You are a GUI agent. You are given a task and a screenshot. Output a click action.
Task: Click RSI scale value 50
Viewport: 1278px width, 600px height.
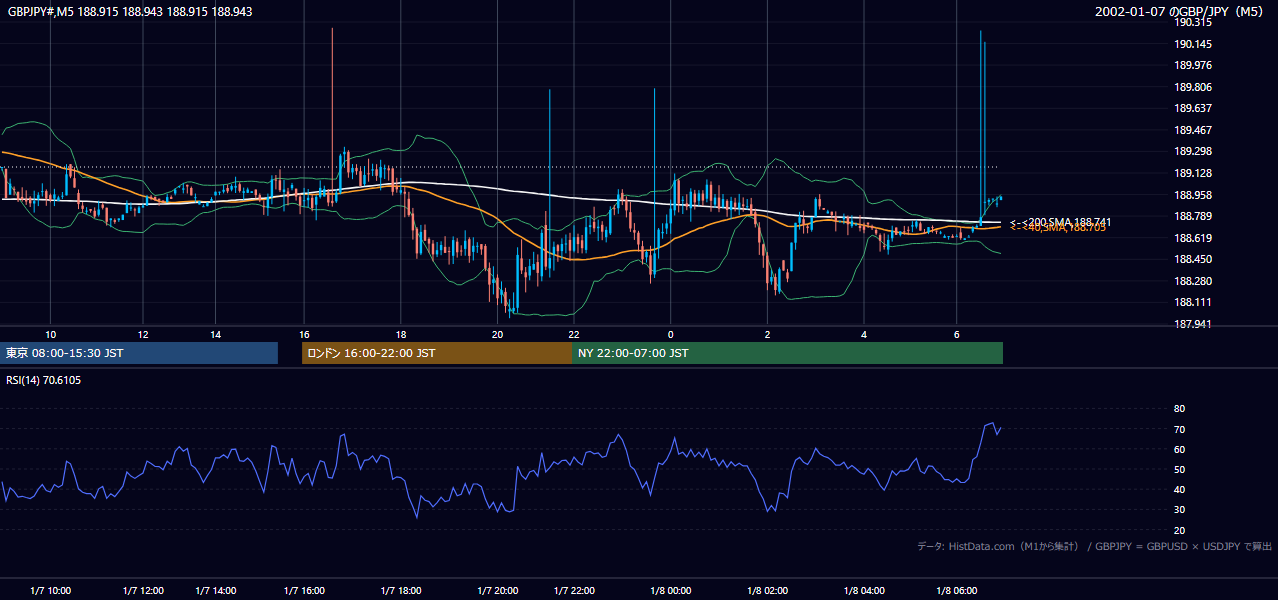click(x=1179, y=469)
